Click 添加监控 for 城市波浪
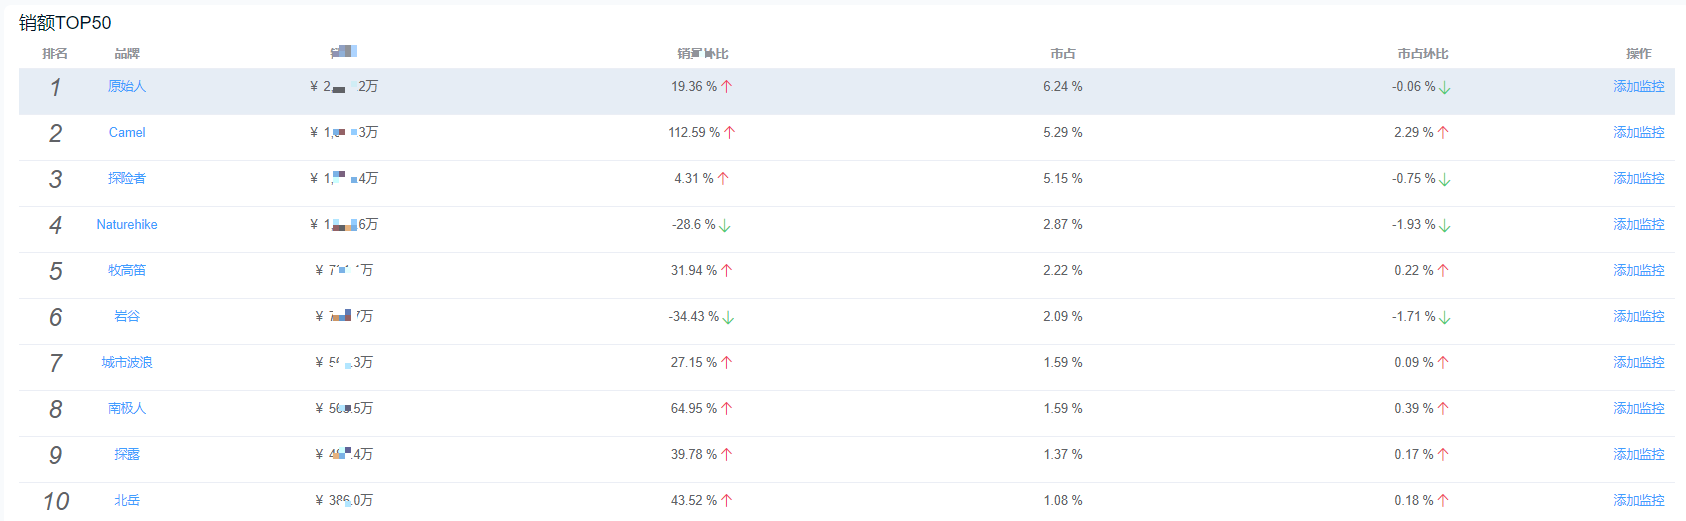The image size is (1686, 521). 1638,363
